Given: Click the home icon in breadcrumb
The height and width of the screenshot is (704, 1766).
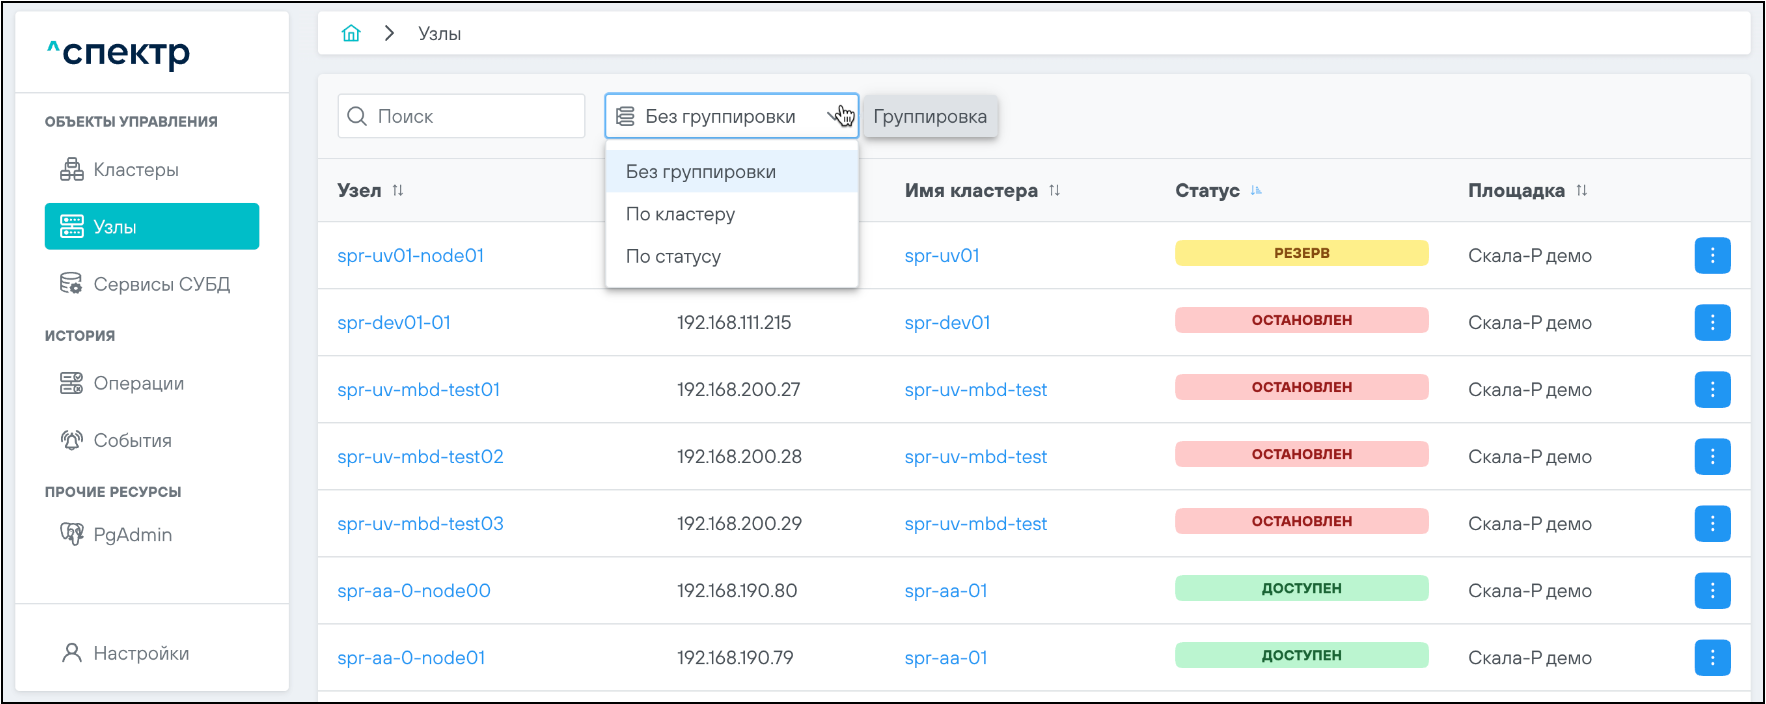Looking at the screenshot, I should click(x=351, y=33).
